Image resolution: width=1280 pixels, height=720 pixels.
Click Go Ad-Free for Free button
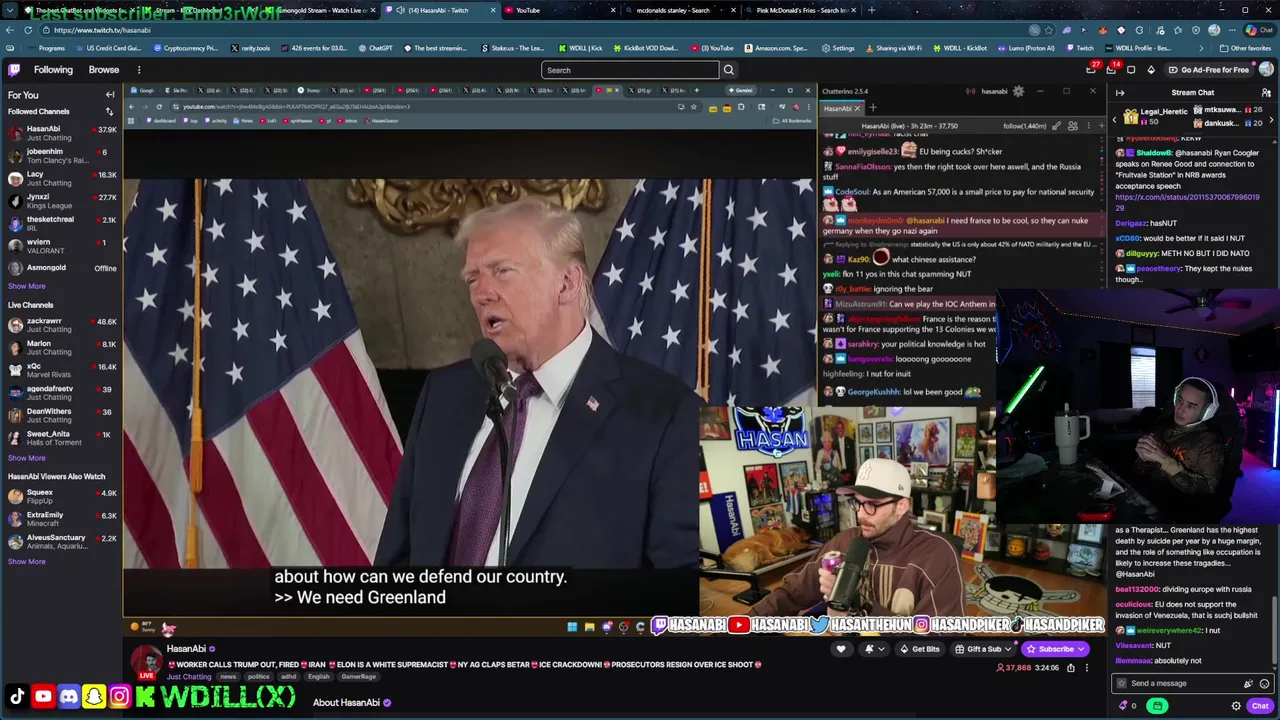point(1208,70)
